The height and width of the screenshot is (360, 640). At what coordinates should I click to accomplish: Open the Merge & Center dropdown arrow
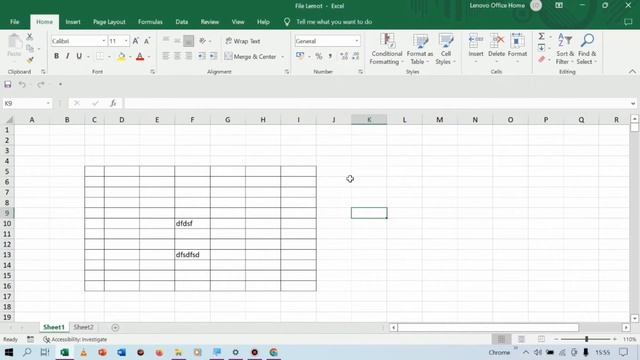click(x=282, y=56)
